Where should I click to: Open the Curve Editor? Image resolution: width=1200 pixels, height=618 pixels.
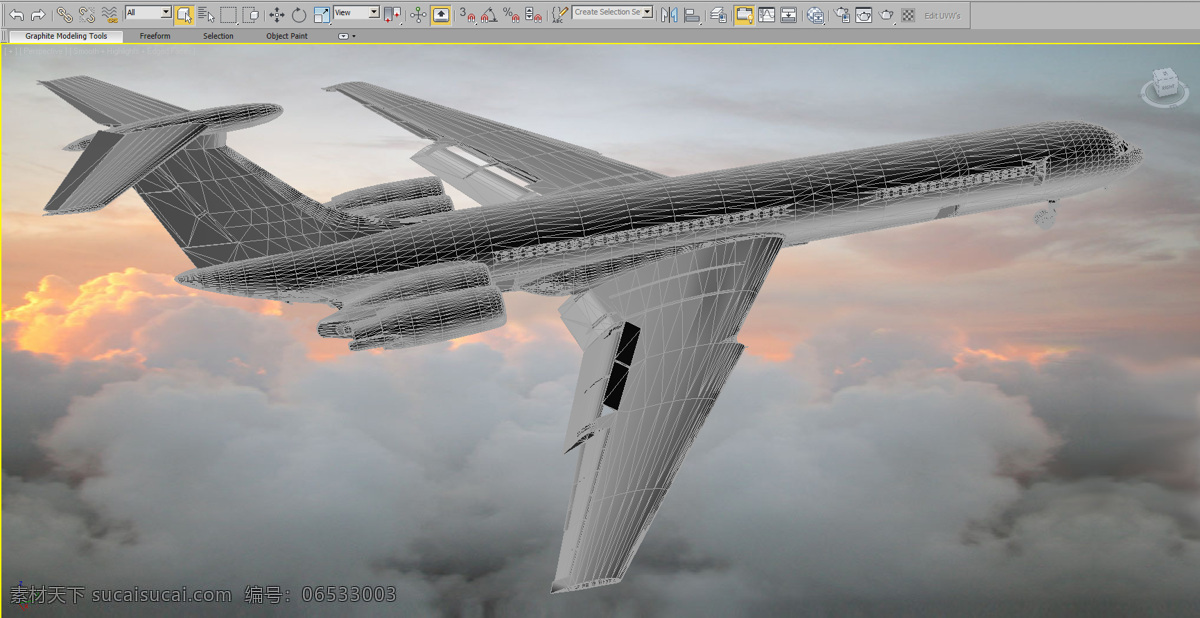pyautogui.click(x=766, y=15)
